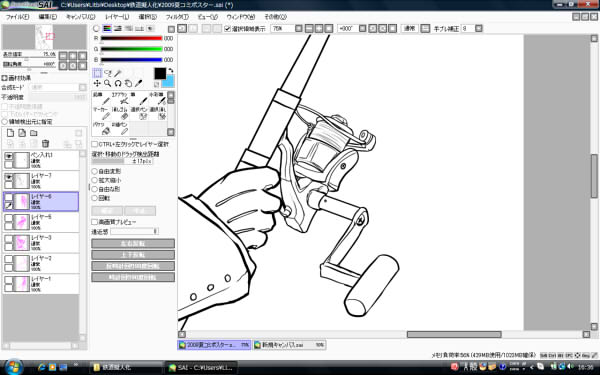600x375 pixels.
Task: Choose the bucket fill tool
Action: pos(101,129)
